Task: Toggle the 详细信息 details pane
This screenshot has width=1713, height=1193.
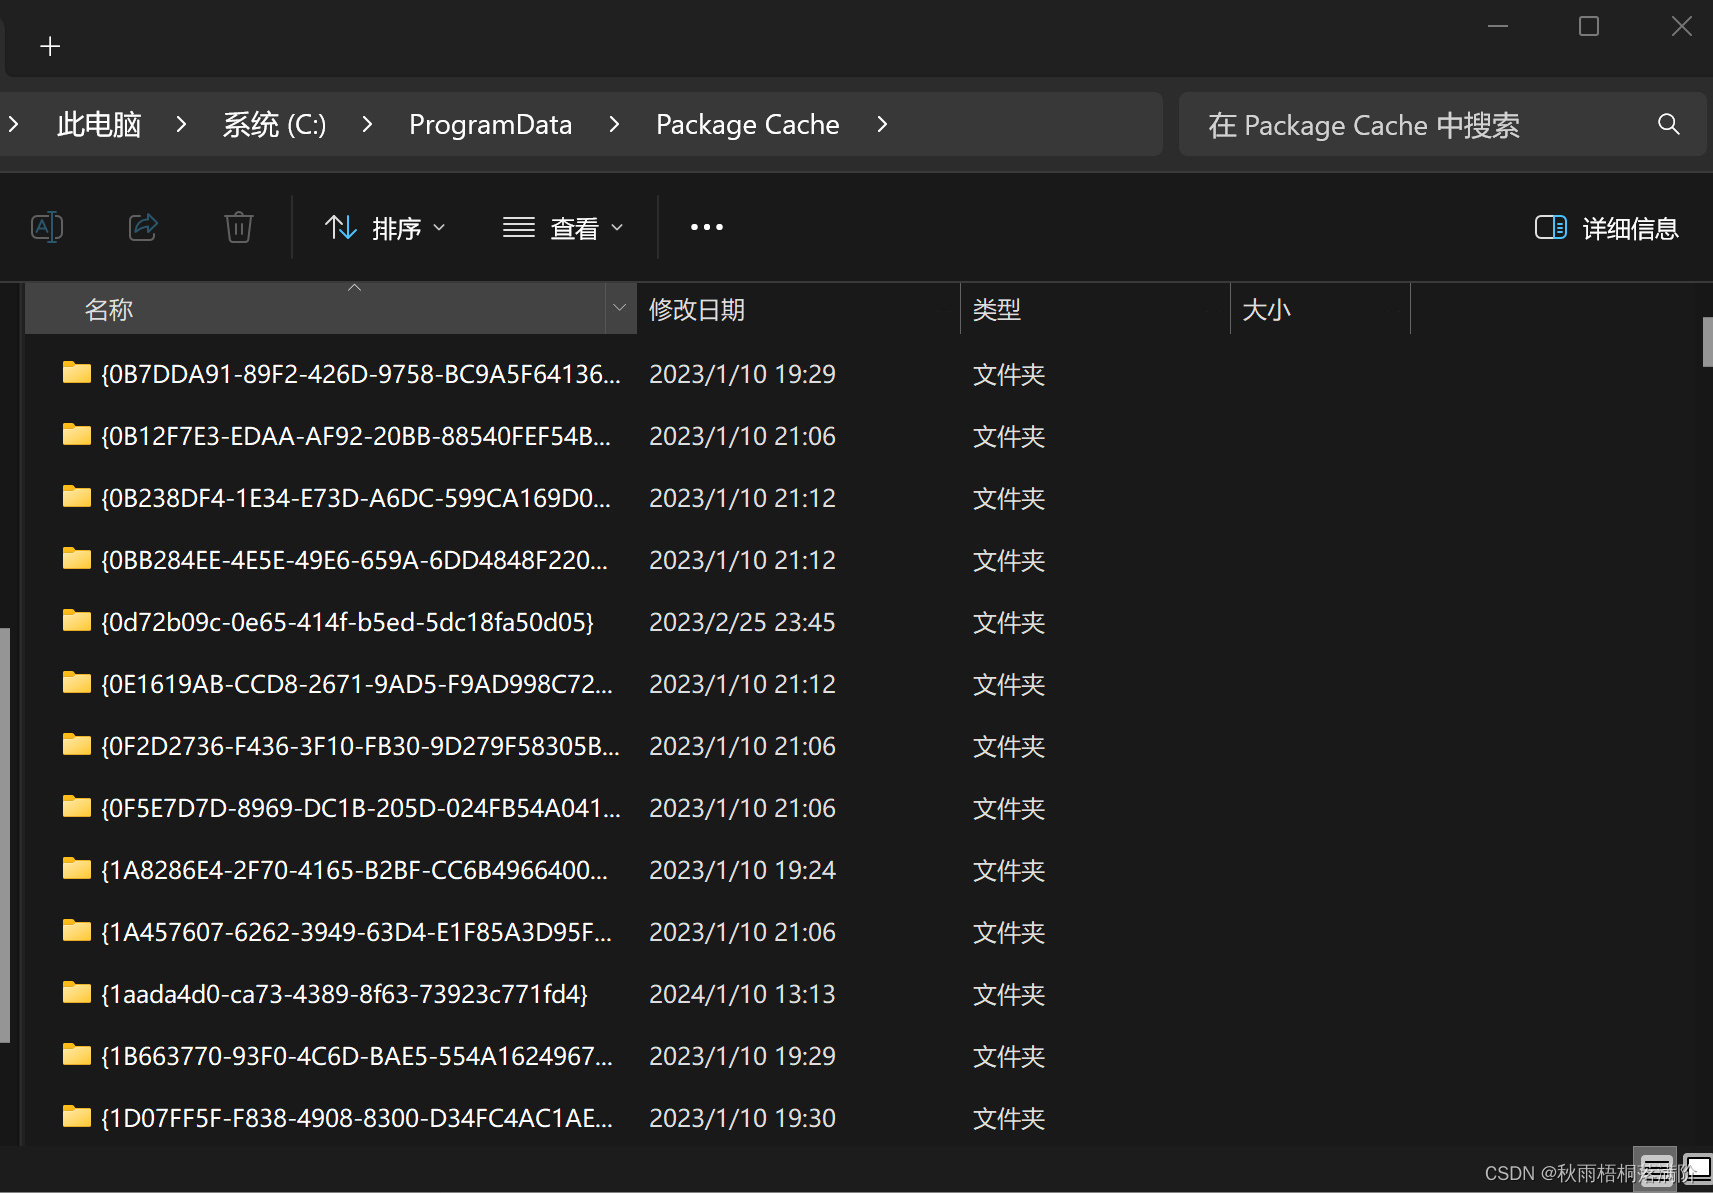Action: [x=1607, y=228]
